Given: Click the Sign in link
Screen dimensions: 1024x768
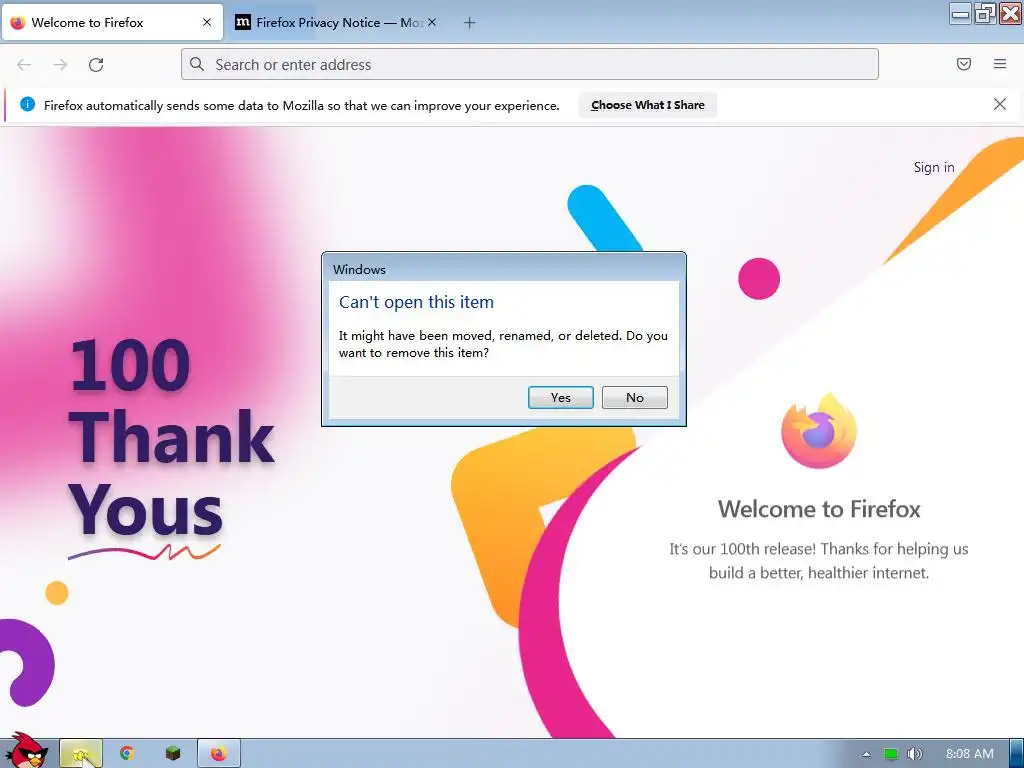Looking at the screenshot, I should [934, 167].
